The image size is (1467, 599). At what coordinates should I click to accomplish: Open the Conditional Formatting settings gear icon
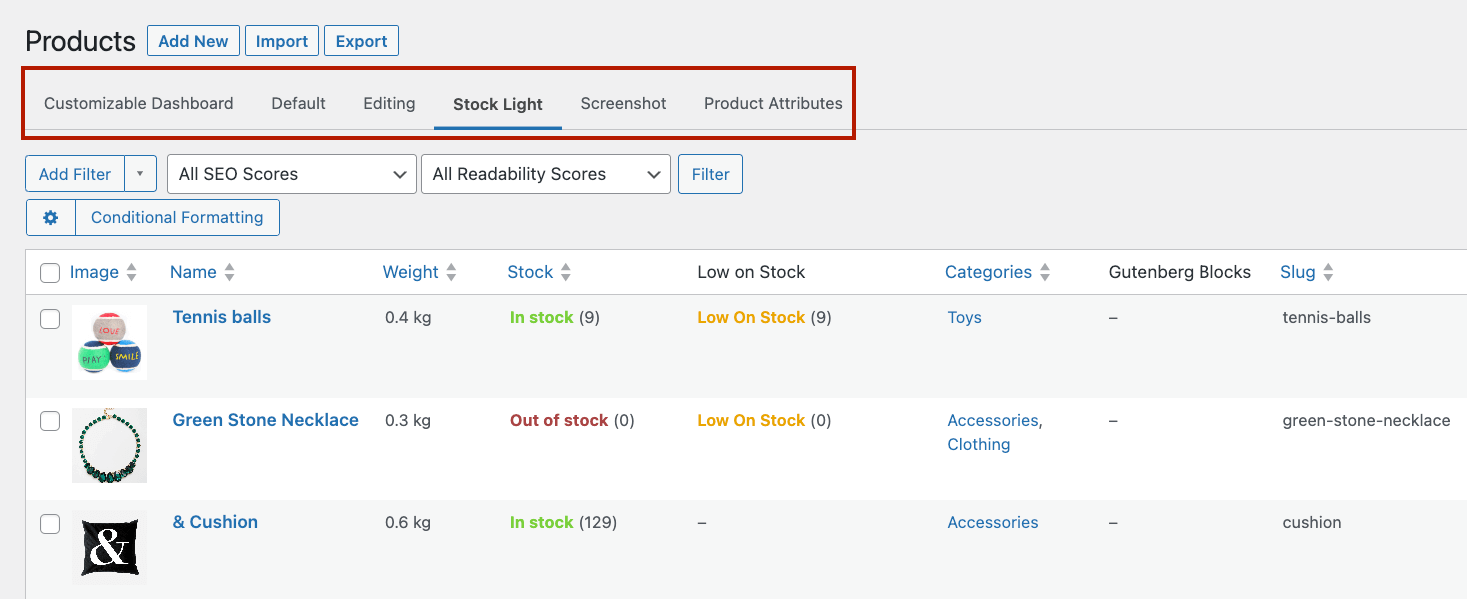(x=50, y=217)
